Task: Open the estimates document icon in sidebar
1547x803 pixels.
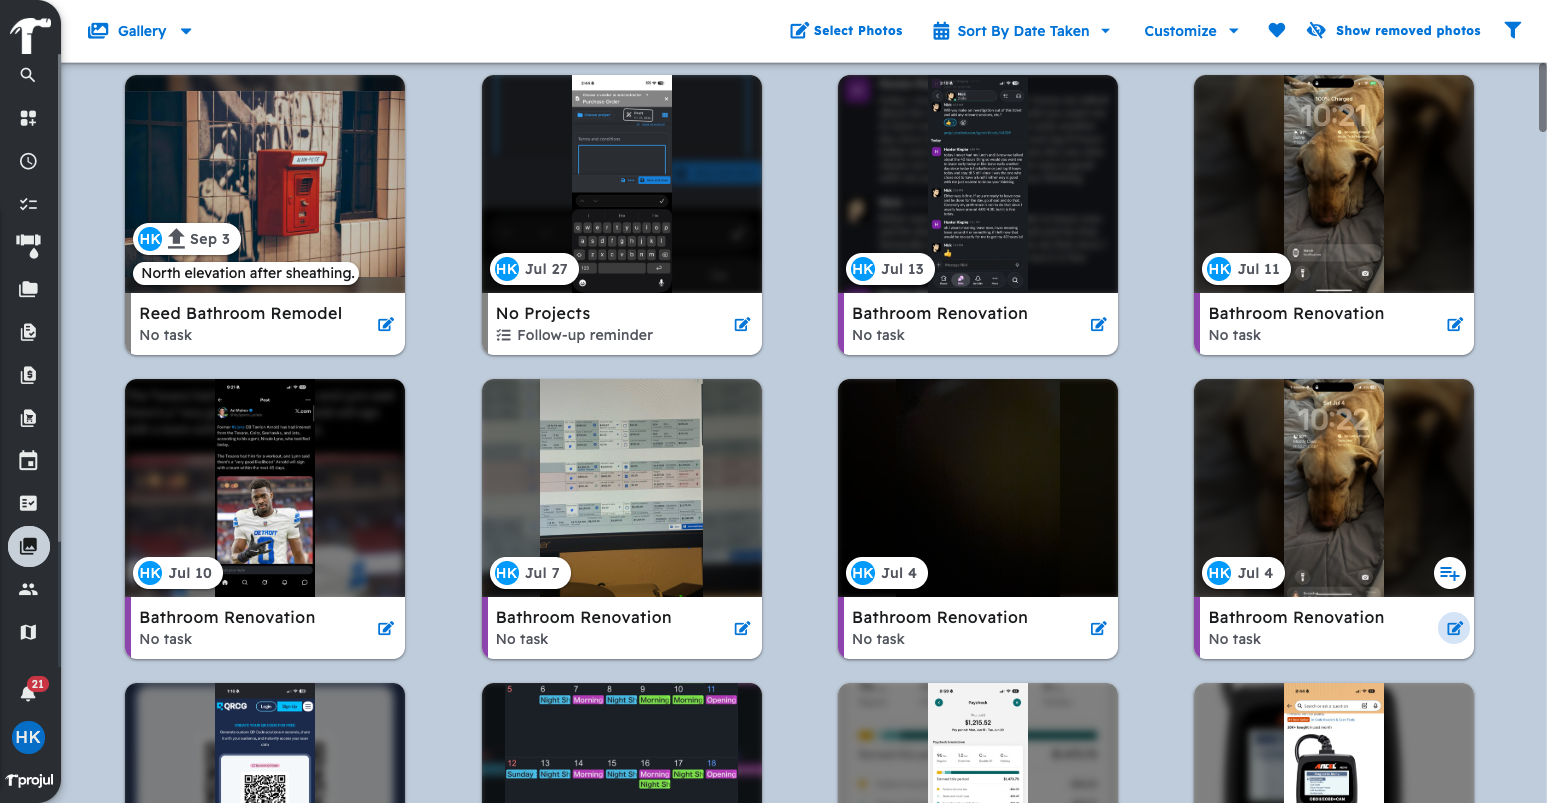Action: 28,332
